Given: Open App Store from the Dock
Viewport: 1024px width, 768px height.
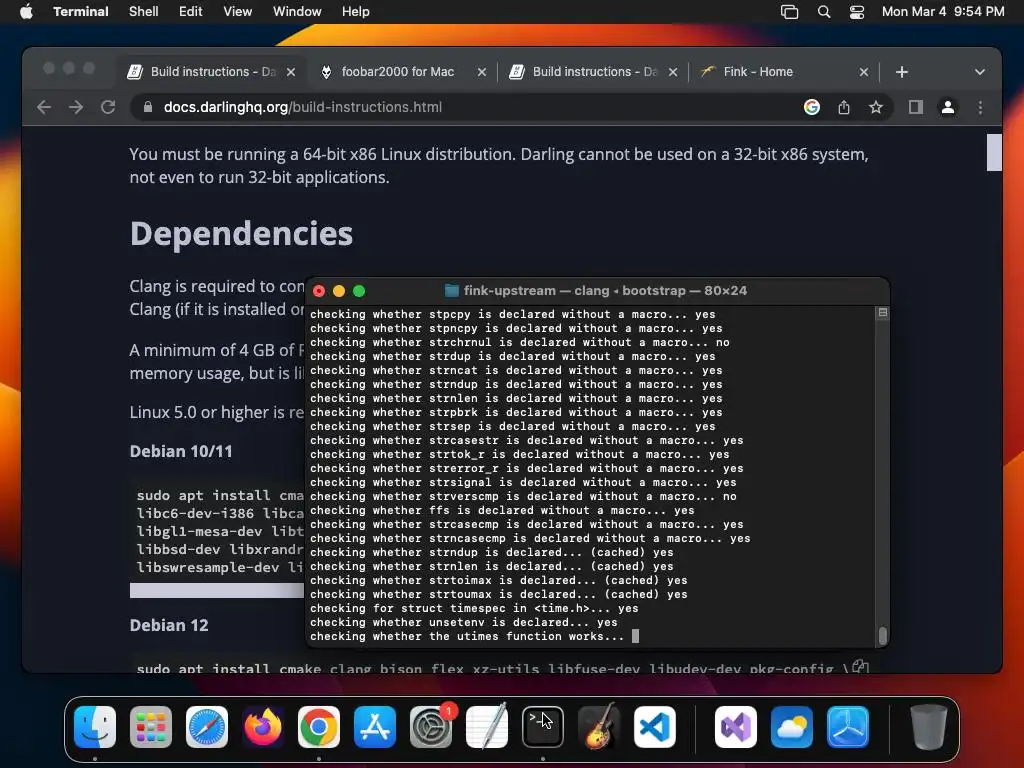Looking at the screenshot, I should [x=375, y=727].
